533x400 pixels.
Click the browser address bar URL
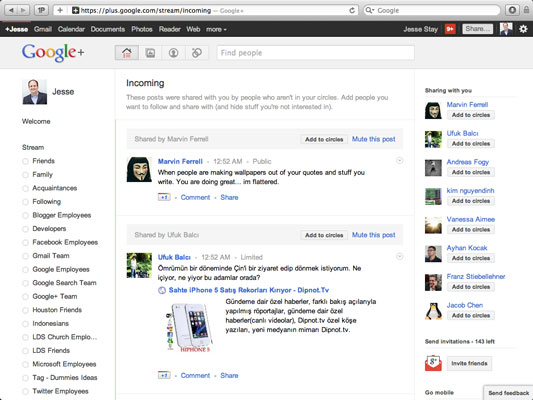[146, 11]
